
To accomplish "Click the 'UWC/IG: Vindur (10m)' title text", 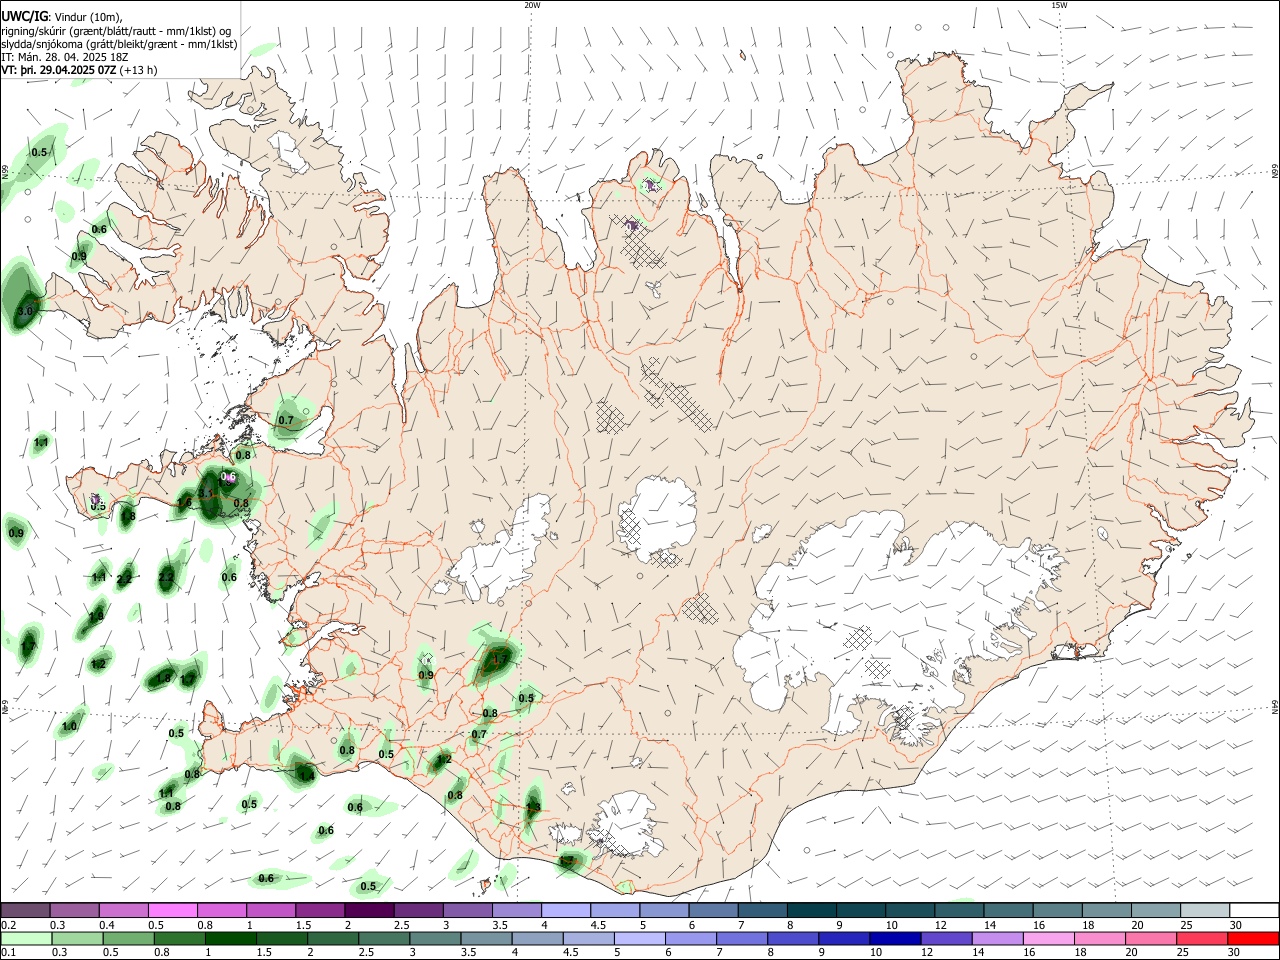I will pos(62,17).
